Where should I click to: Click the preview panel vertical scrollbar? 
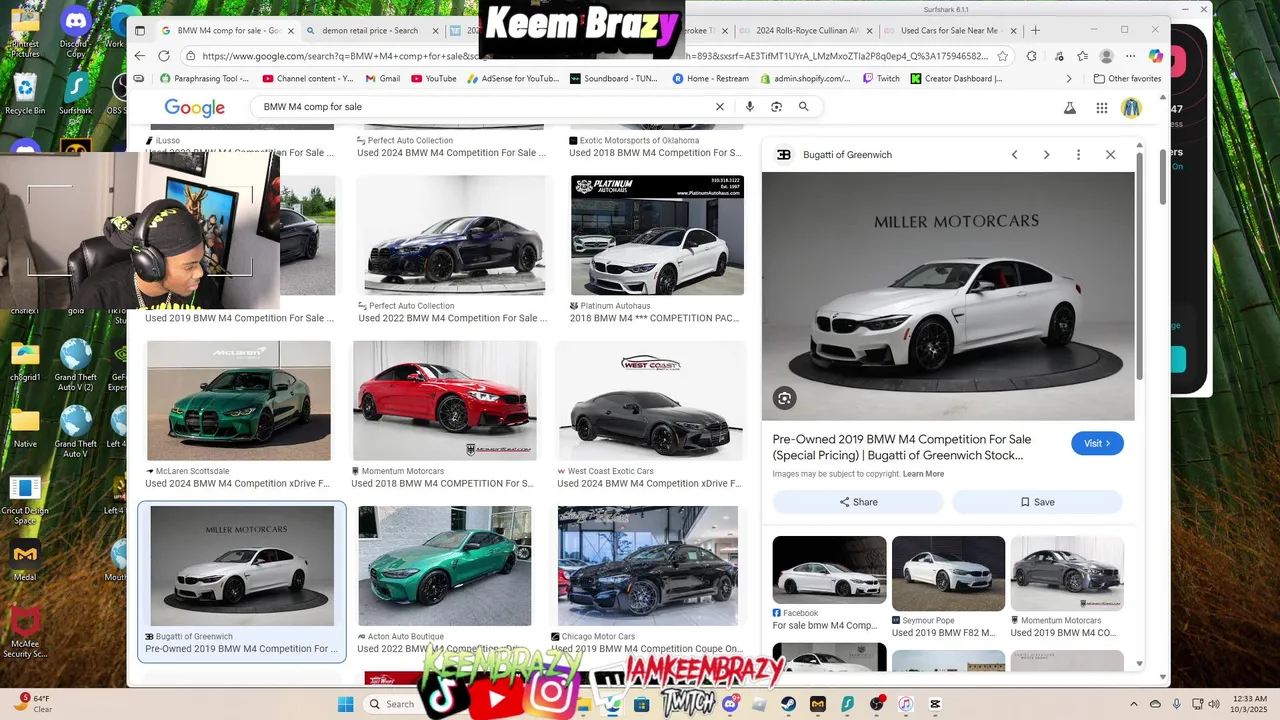(x=1139, y=265)
